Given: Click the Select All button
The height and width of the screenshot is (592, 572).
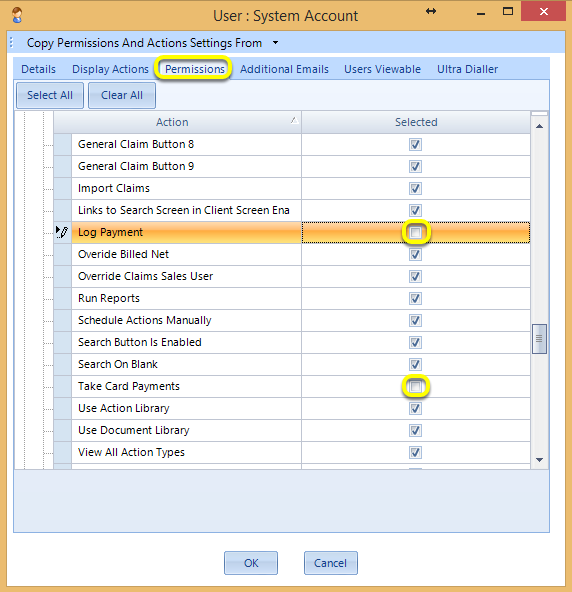Looking at the screenshot, I should [x=50, y=95].
